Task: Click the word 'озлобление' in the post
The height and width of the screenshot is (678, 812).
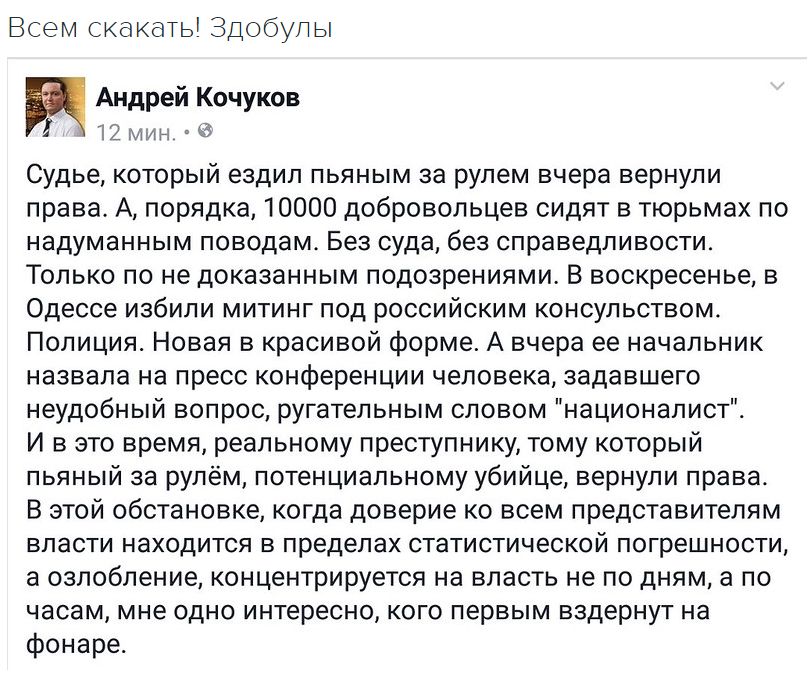Action: point(120,576)
